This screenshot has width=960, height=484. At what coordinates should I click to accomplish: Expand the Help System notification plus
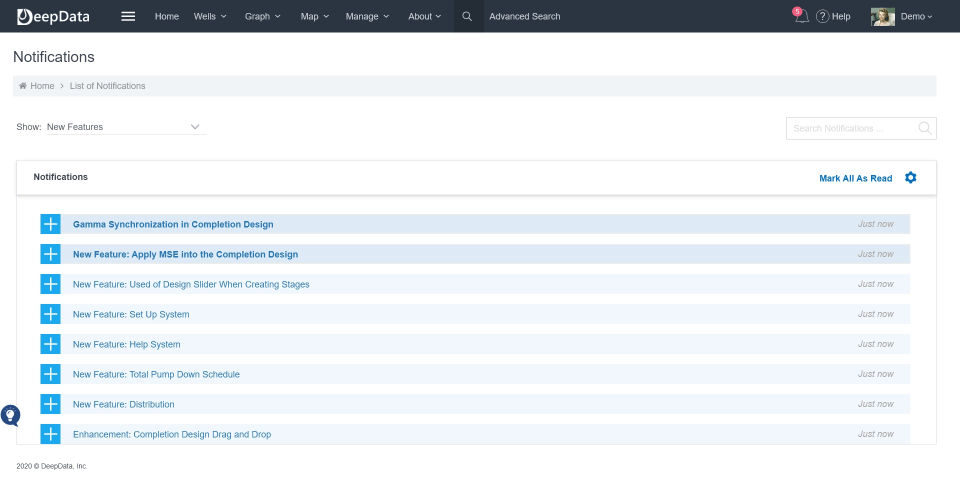coord(50,344)
